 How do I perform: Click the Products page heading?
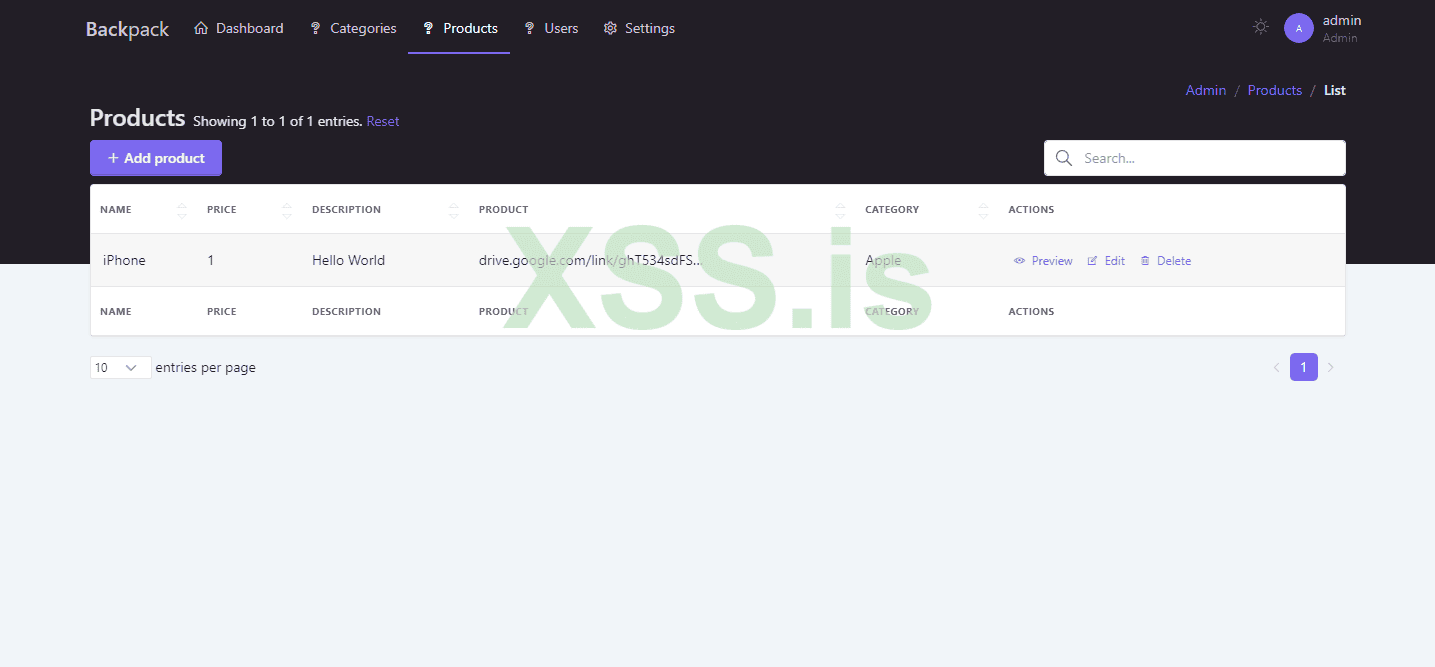click(x=138, y=118)
